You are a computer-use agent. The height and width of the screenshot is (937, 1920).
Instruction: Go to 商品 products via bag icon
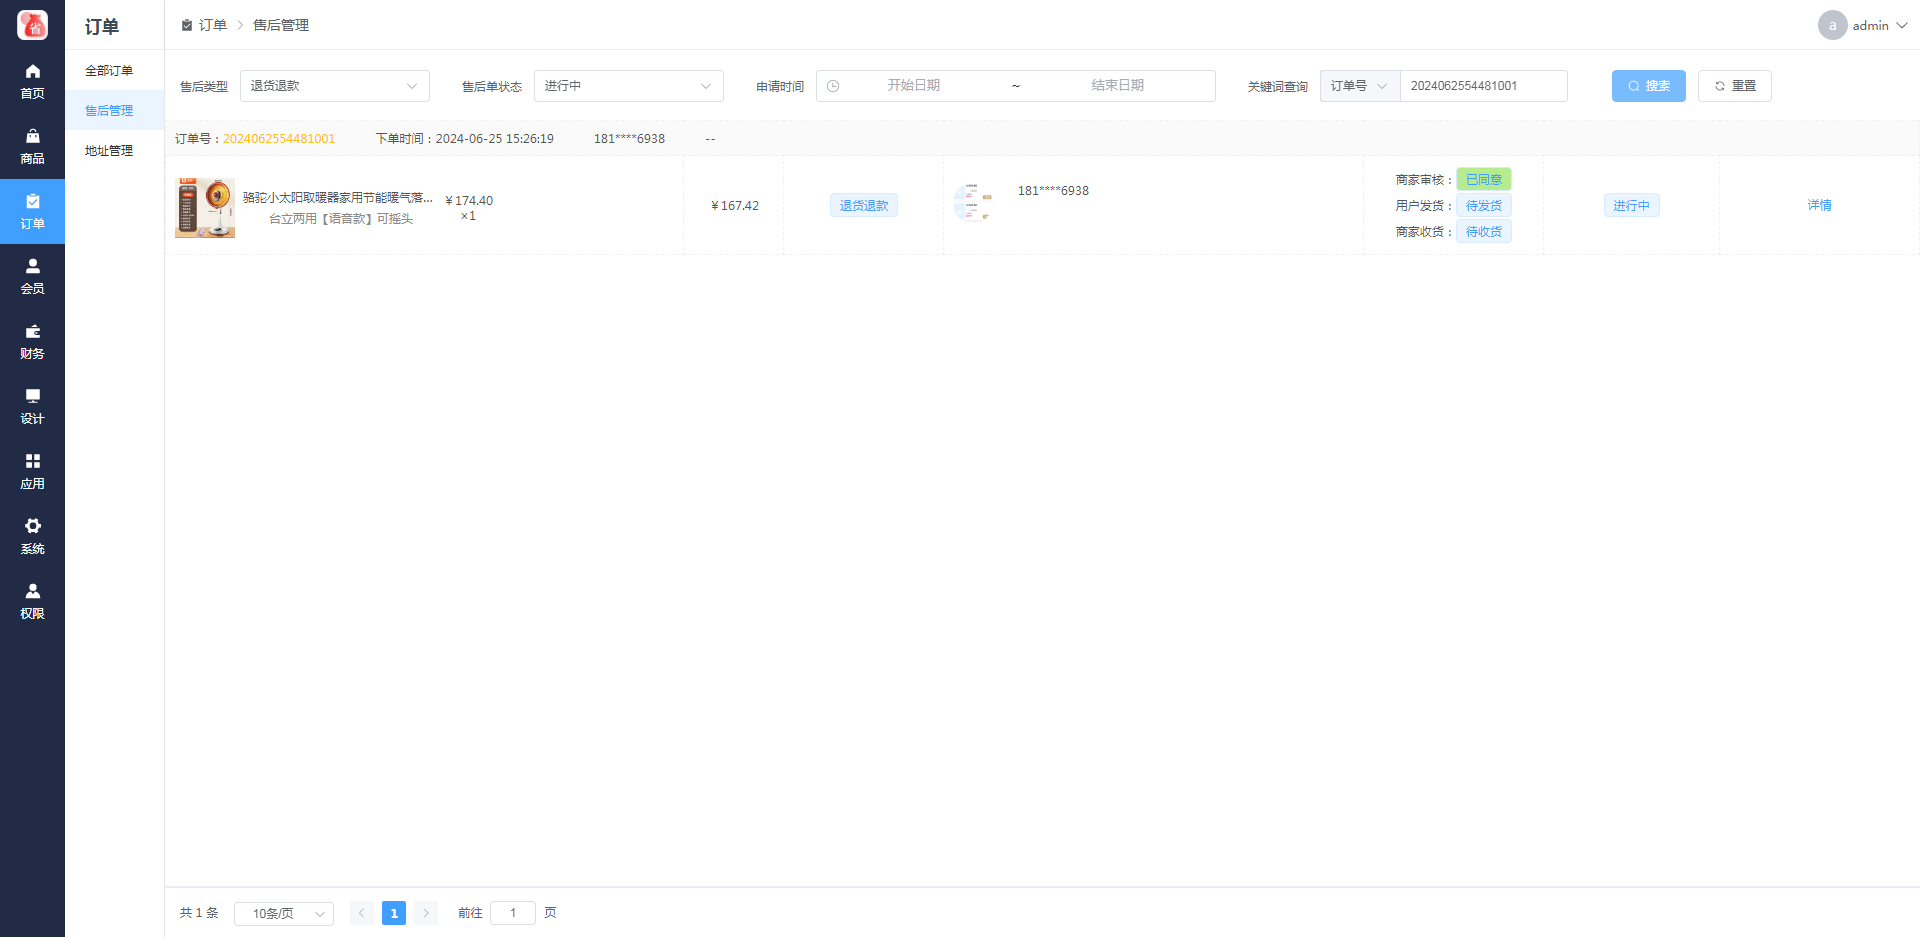[x=32, y=137]
